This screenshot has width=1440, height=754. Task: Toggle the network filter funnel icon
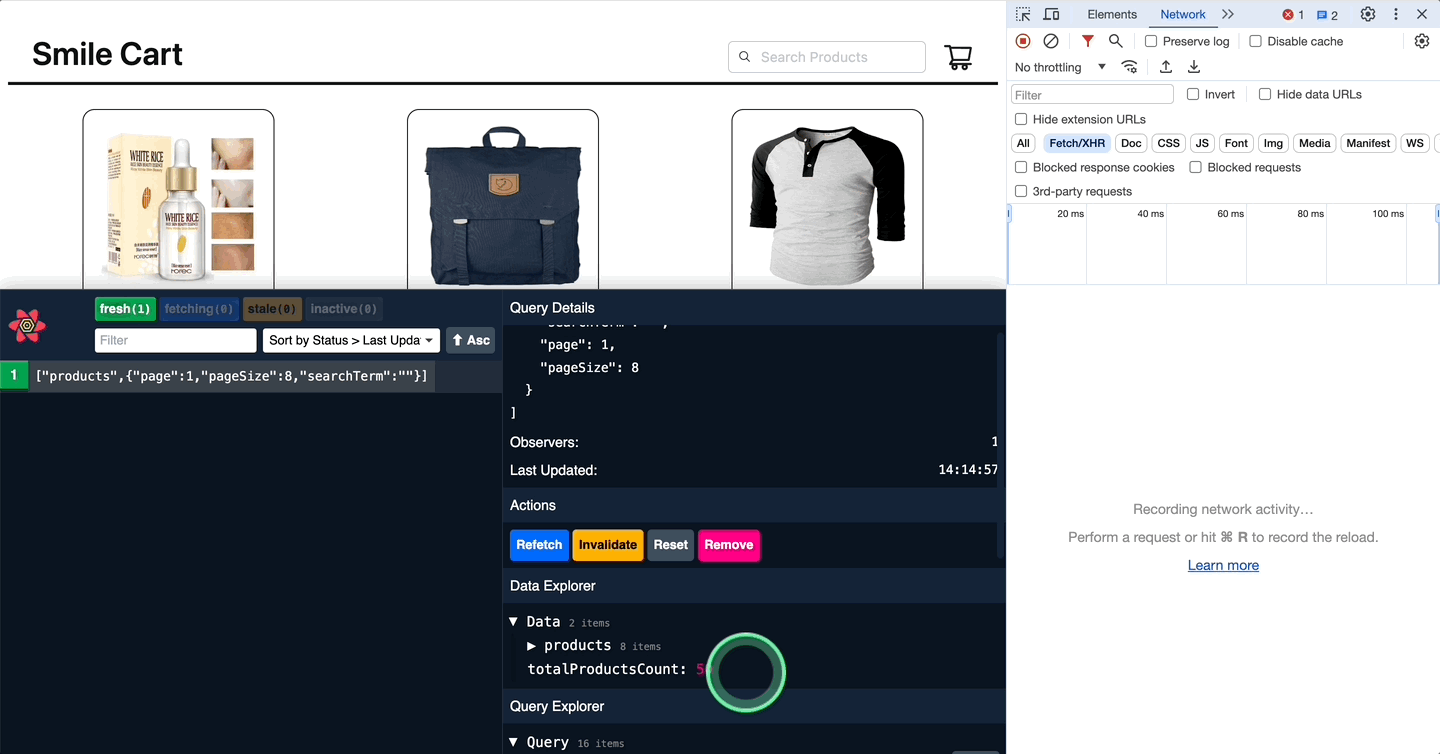tap(1087, 41)
